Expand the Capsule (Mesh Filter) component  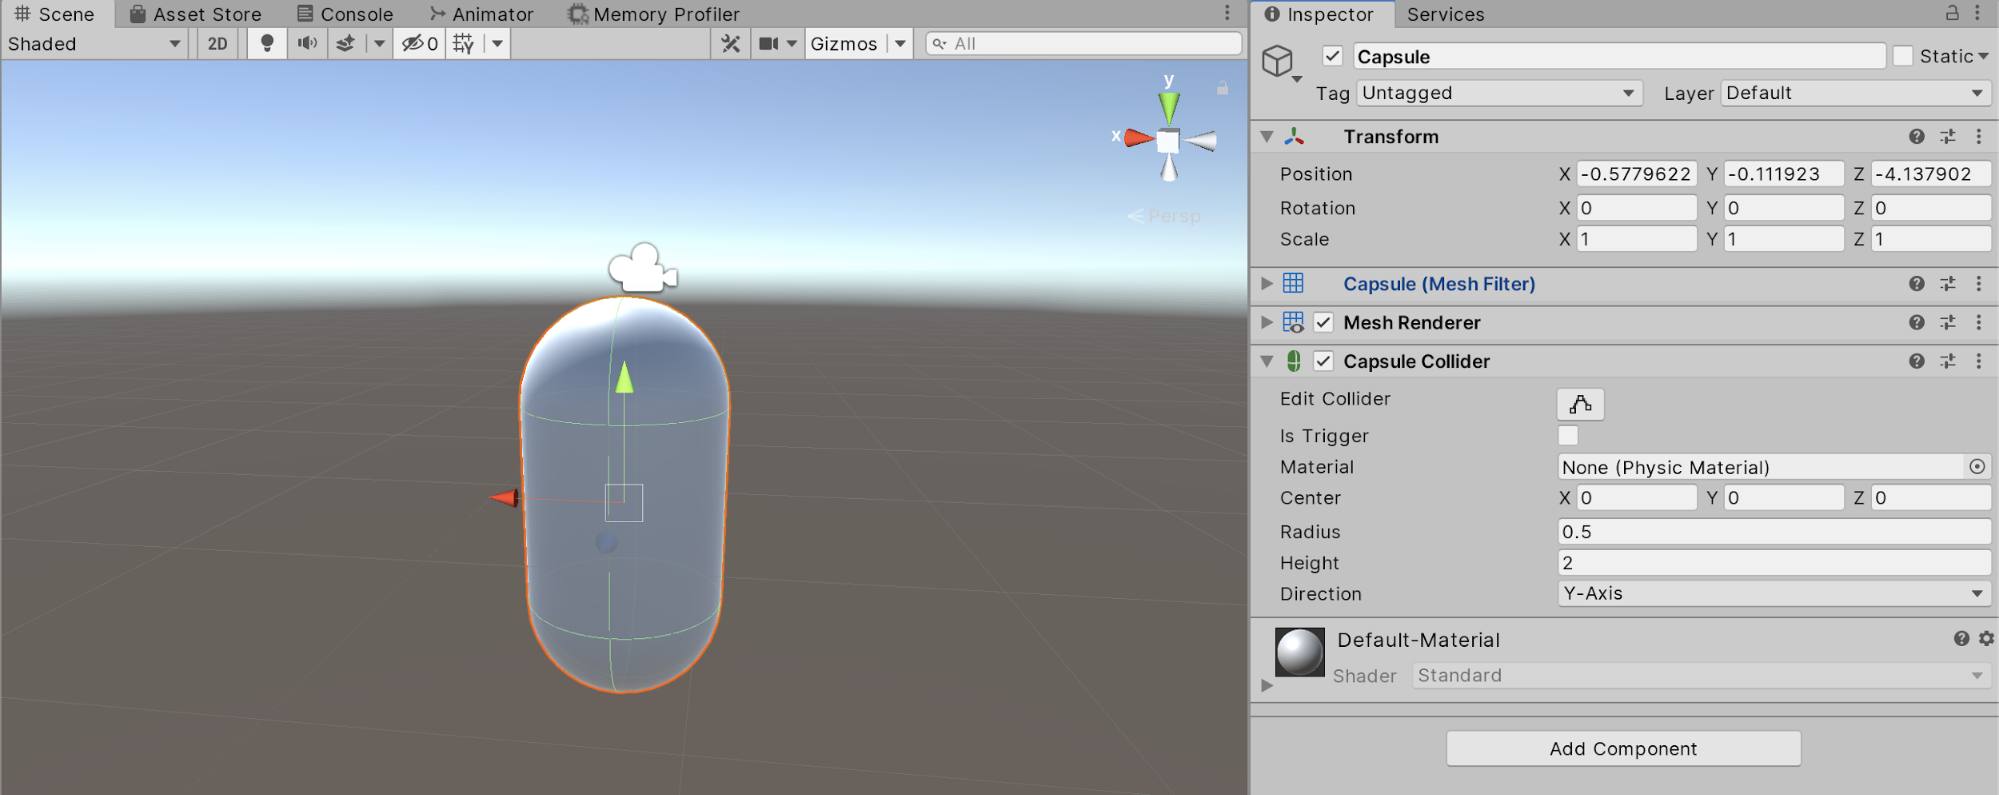pos(1267,284)
